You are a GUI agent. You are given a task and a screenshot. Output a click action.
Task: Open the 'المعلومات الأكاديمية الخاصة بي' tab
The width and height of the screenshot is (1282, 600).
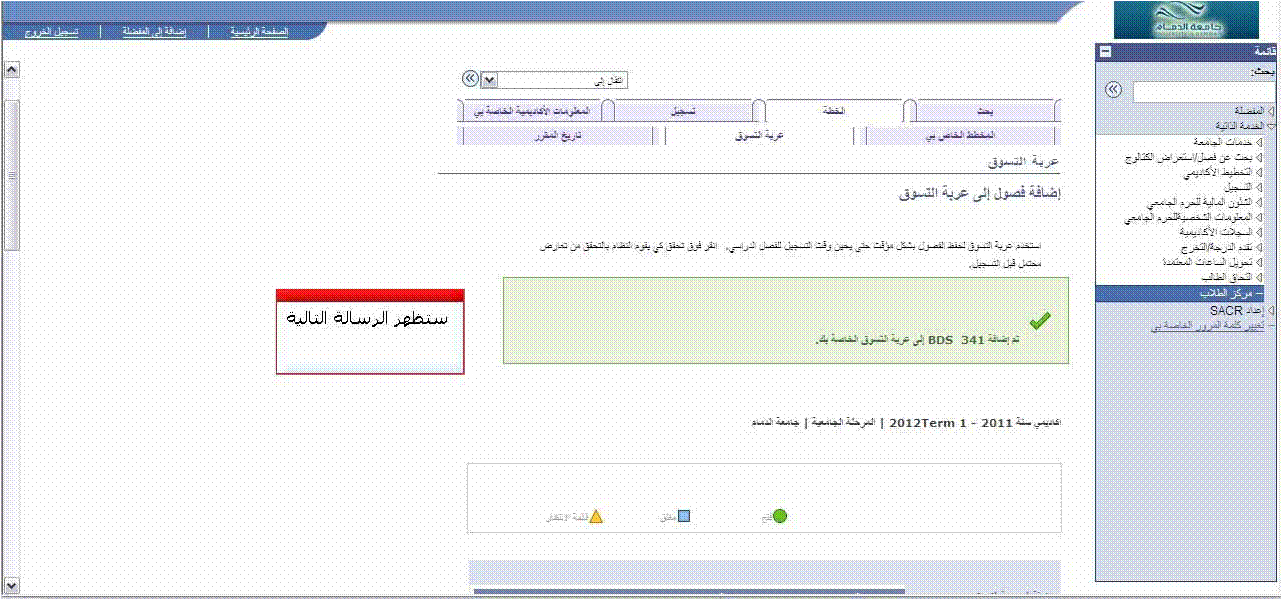click(532, 109)
